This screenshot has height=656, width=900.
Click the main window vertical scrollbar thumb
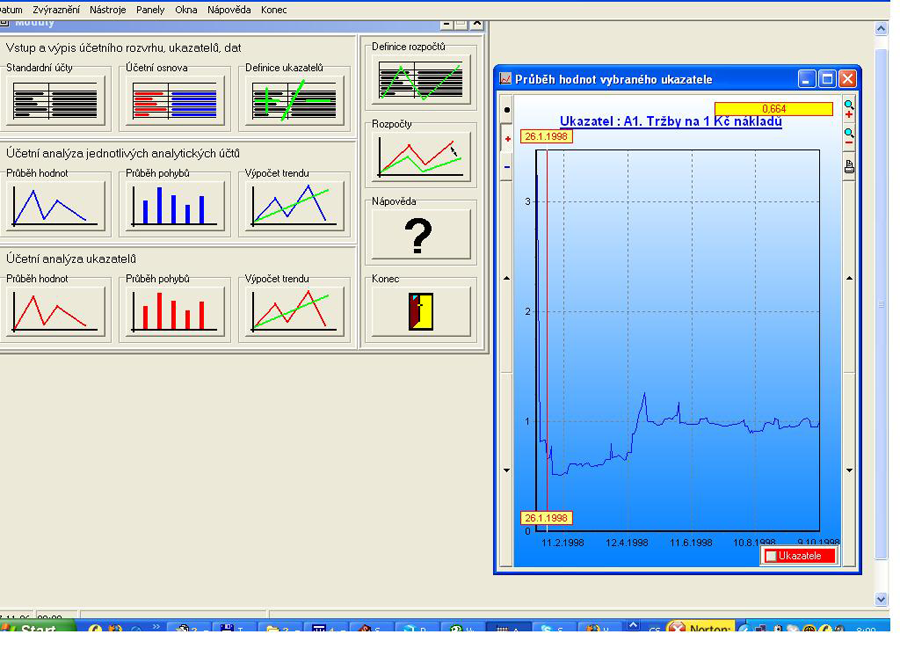coord(881,304)
